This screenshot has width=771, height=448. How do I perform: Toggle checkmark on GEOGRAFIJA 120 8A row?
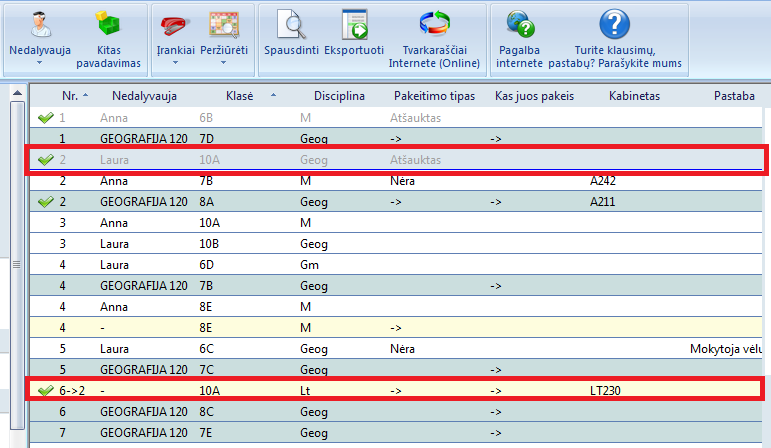click(x=45, y=202)
